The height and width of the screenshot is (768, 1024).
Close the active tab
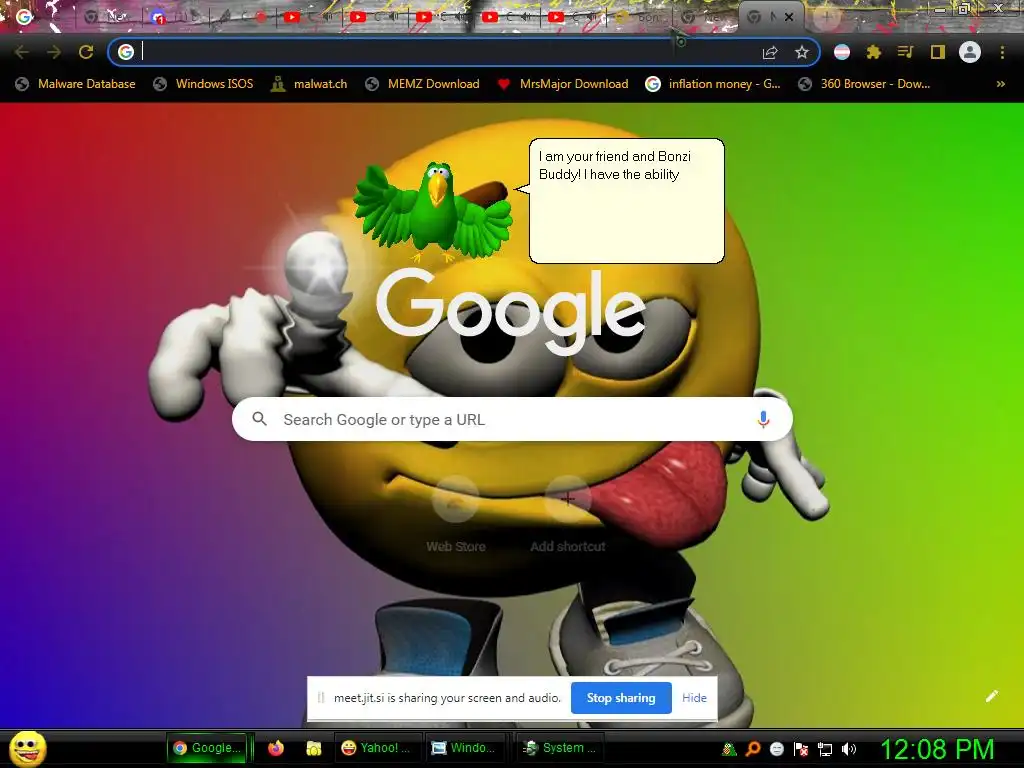(x=789, y=17)
